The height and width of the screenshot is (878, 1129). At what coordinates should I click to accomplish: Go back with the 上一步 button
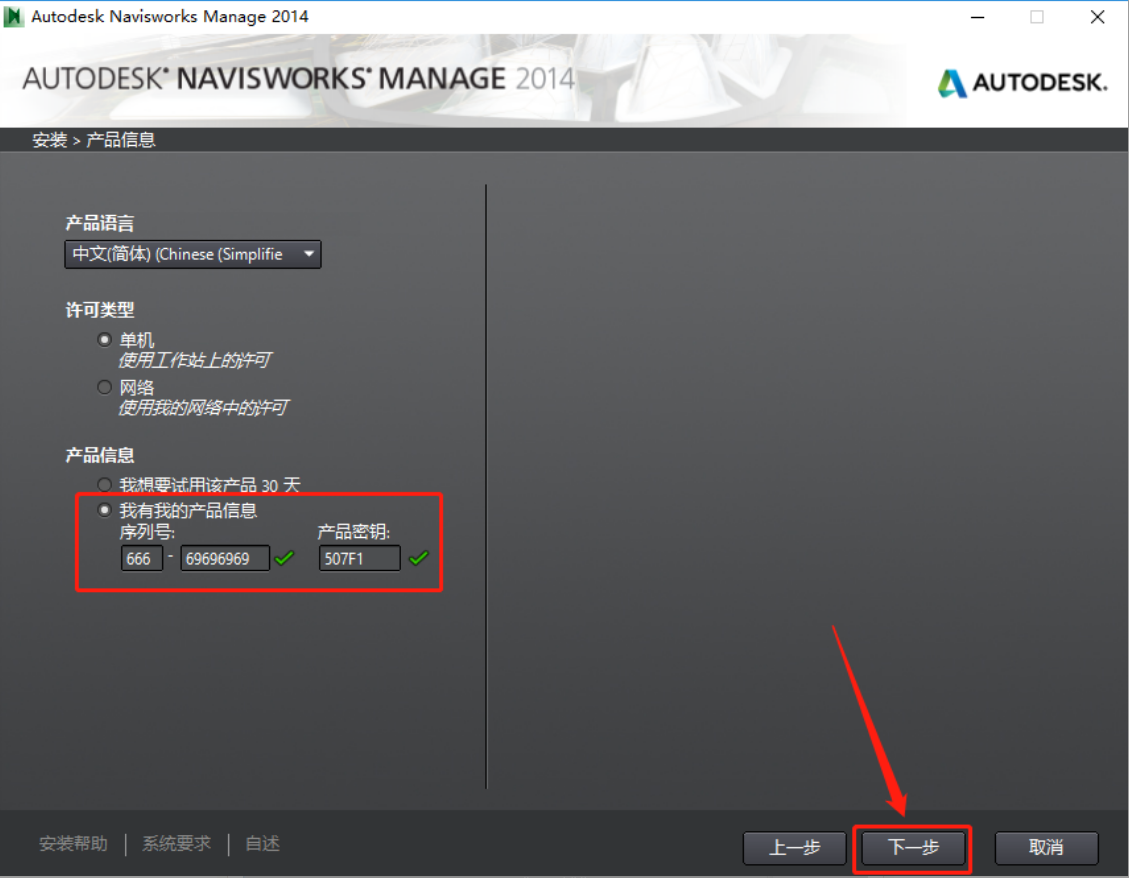pyautogui.click(x=795, y=848)
